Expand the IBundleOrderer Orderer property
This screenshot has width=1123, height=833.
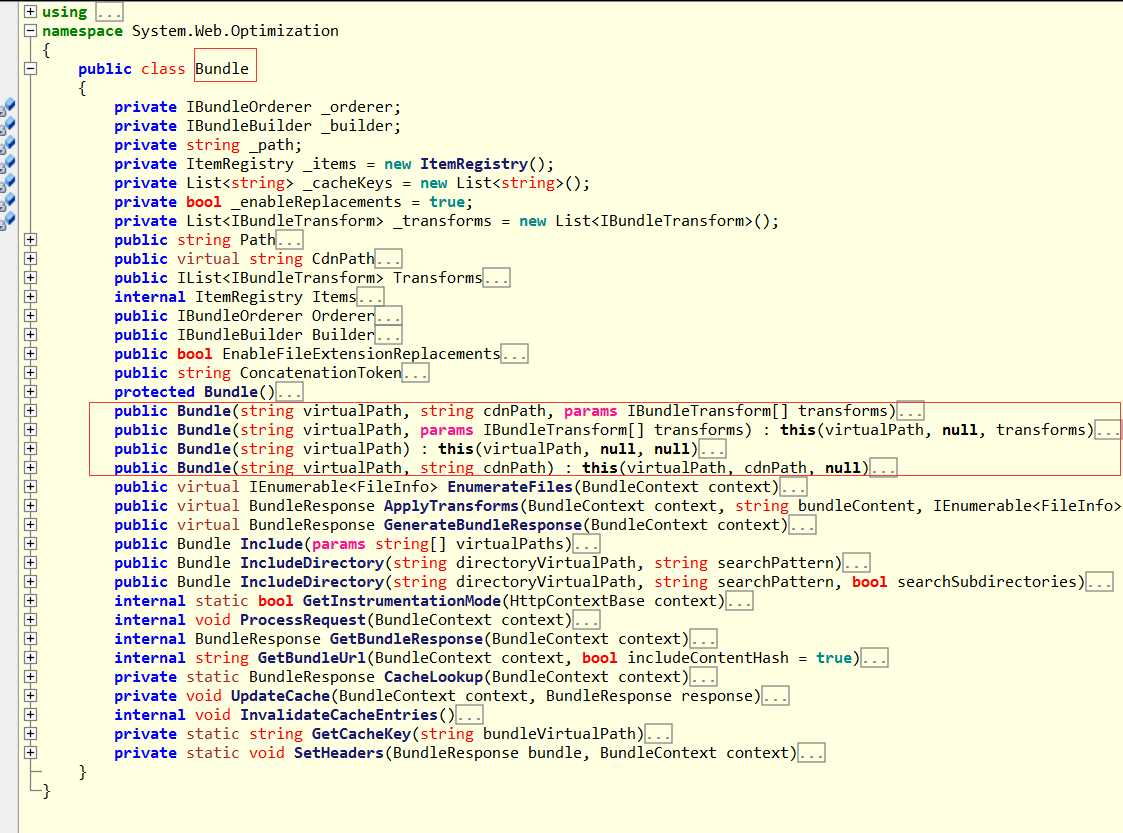tap(30, 316)
